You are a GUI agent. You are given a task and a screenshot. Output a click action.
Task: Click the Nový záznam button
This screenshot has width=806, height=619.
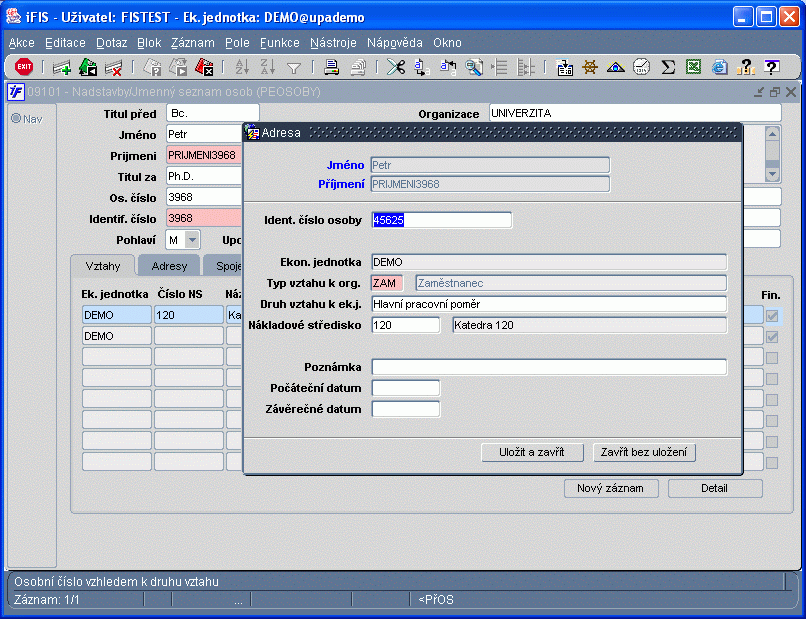[611, 488]
